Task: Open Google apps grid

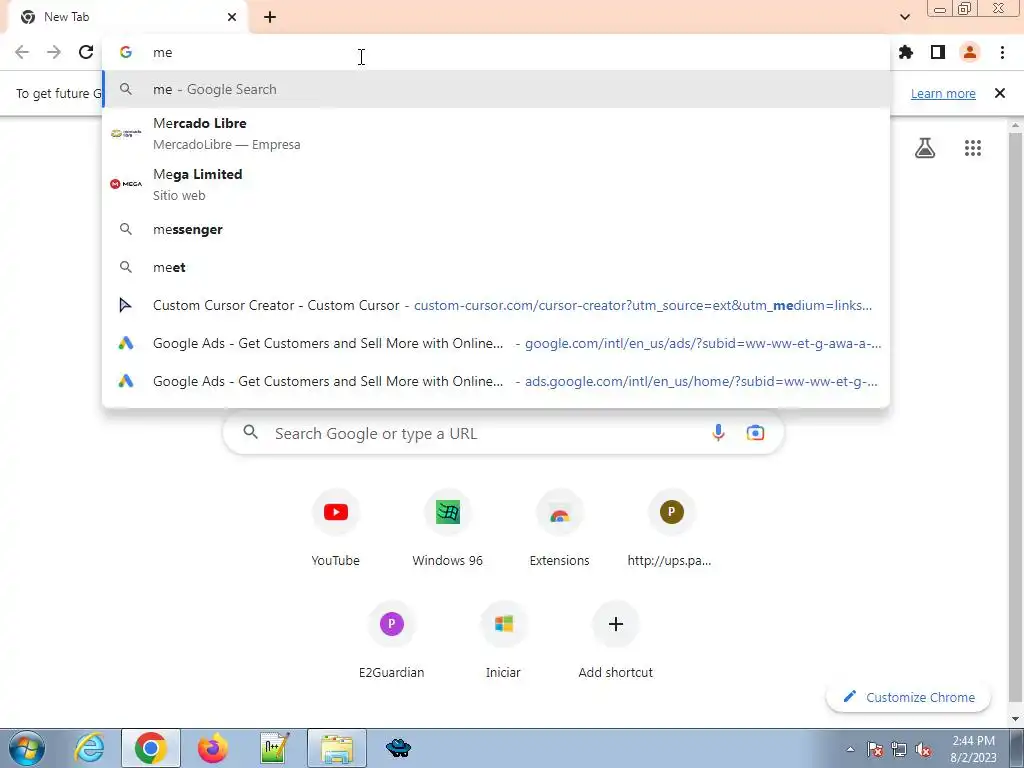Action: (972, 148)
